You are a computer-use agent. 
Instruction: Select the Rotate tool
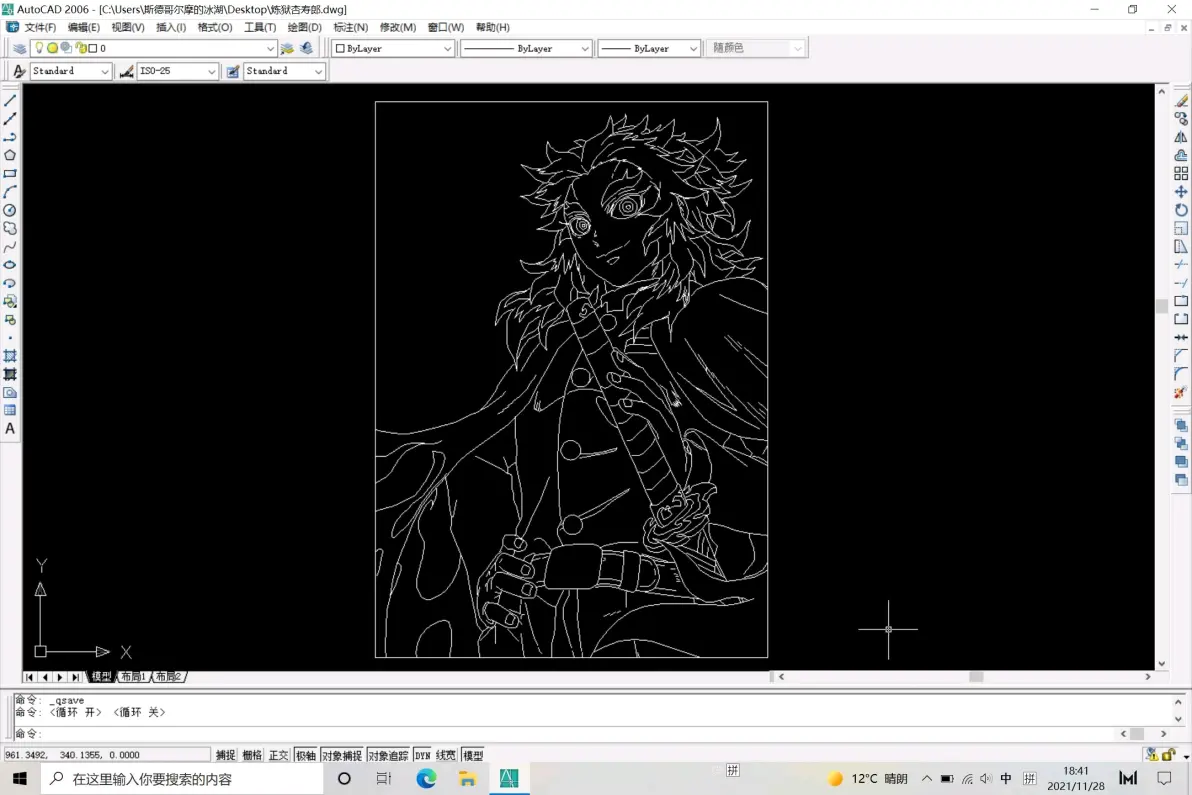[x=1181, y=210]
